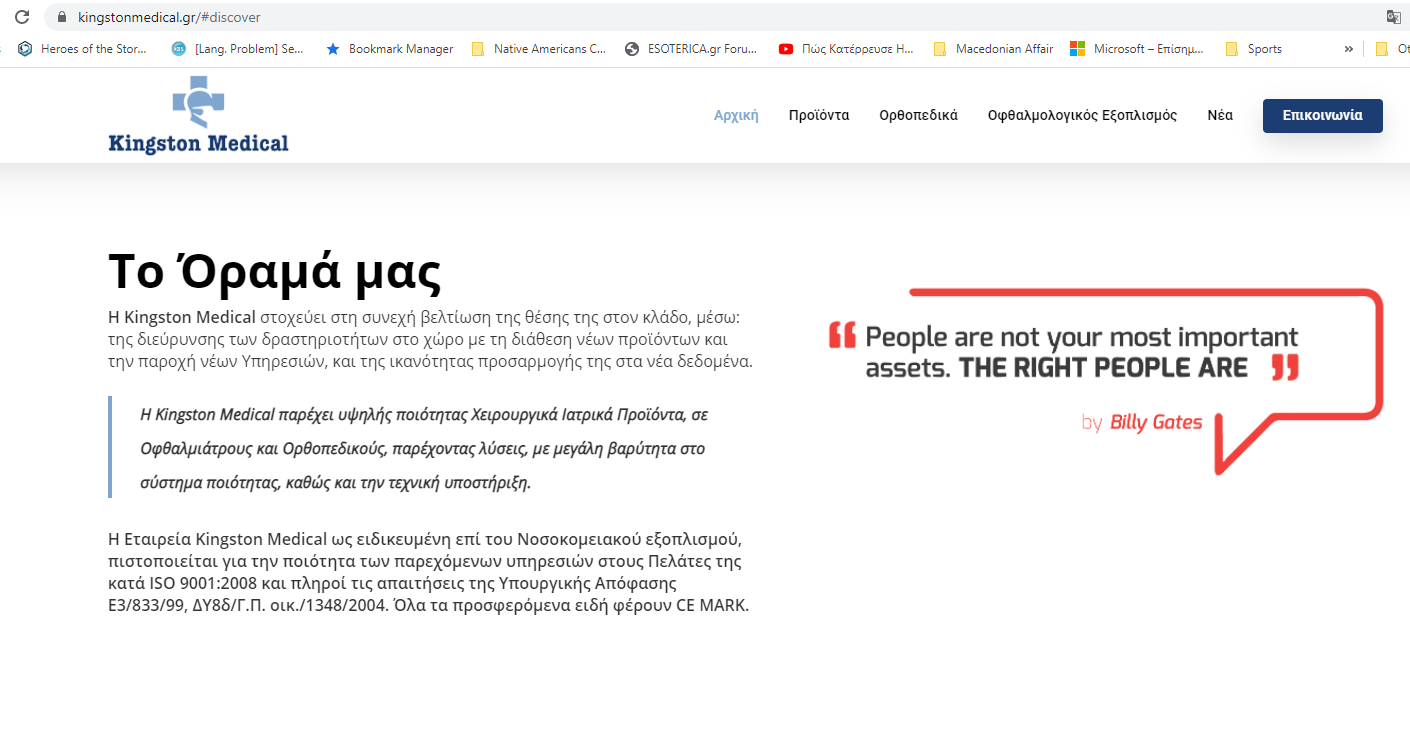Viewport: 1410px width, 735px height.
Task: Click the quote speech bubble image
Action: coord(1105,380)
